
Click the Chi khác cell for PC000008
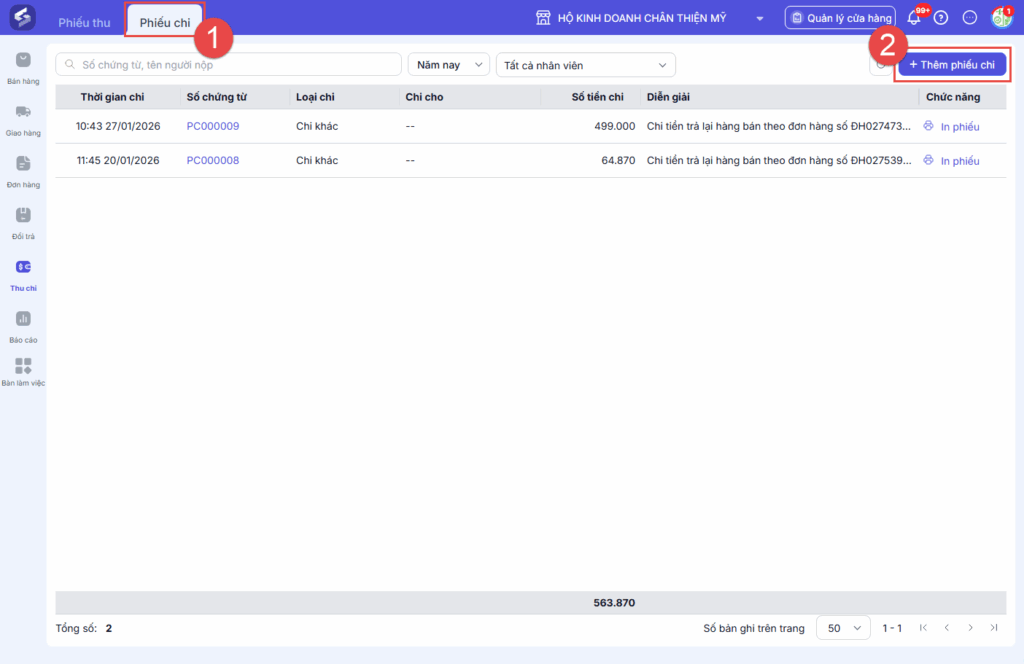(317, 160)
